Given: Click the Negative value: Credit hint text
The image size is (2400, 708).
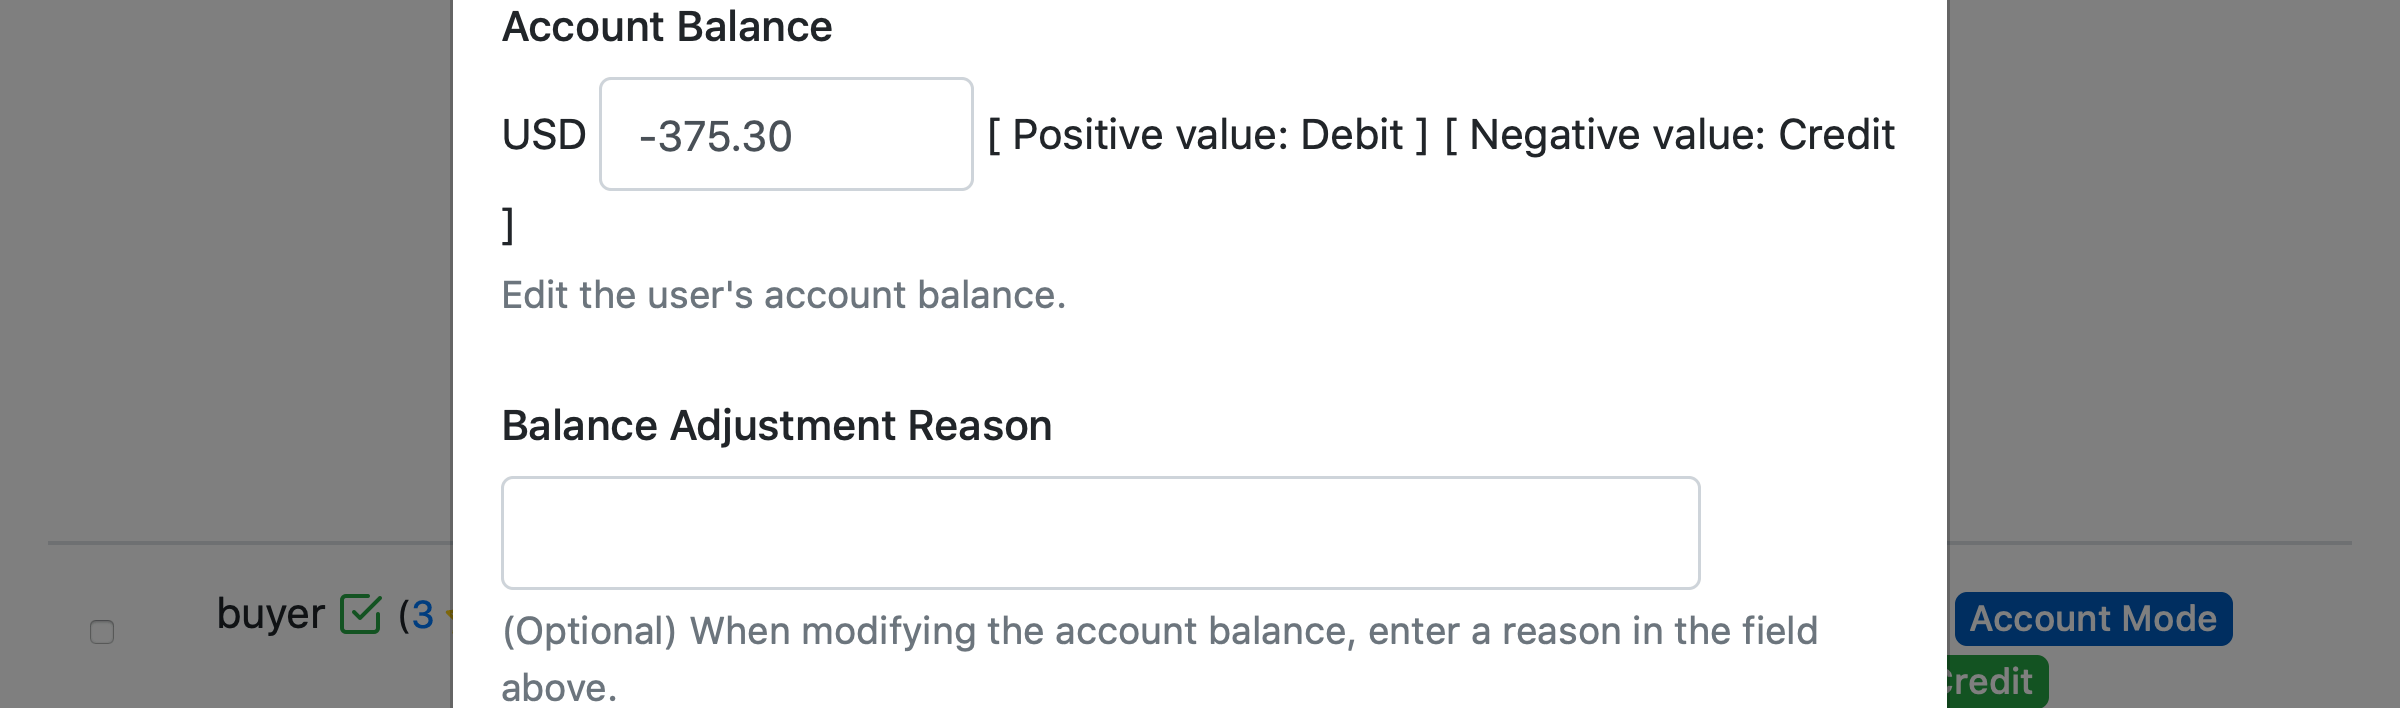Looking at the screenshot, I should 1669,135.
